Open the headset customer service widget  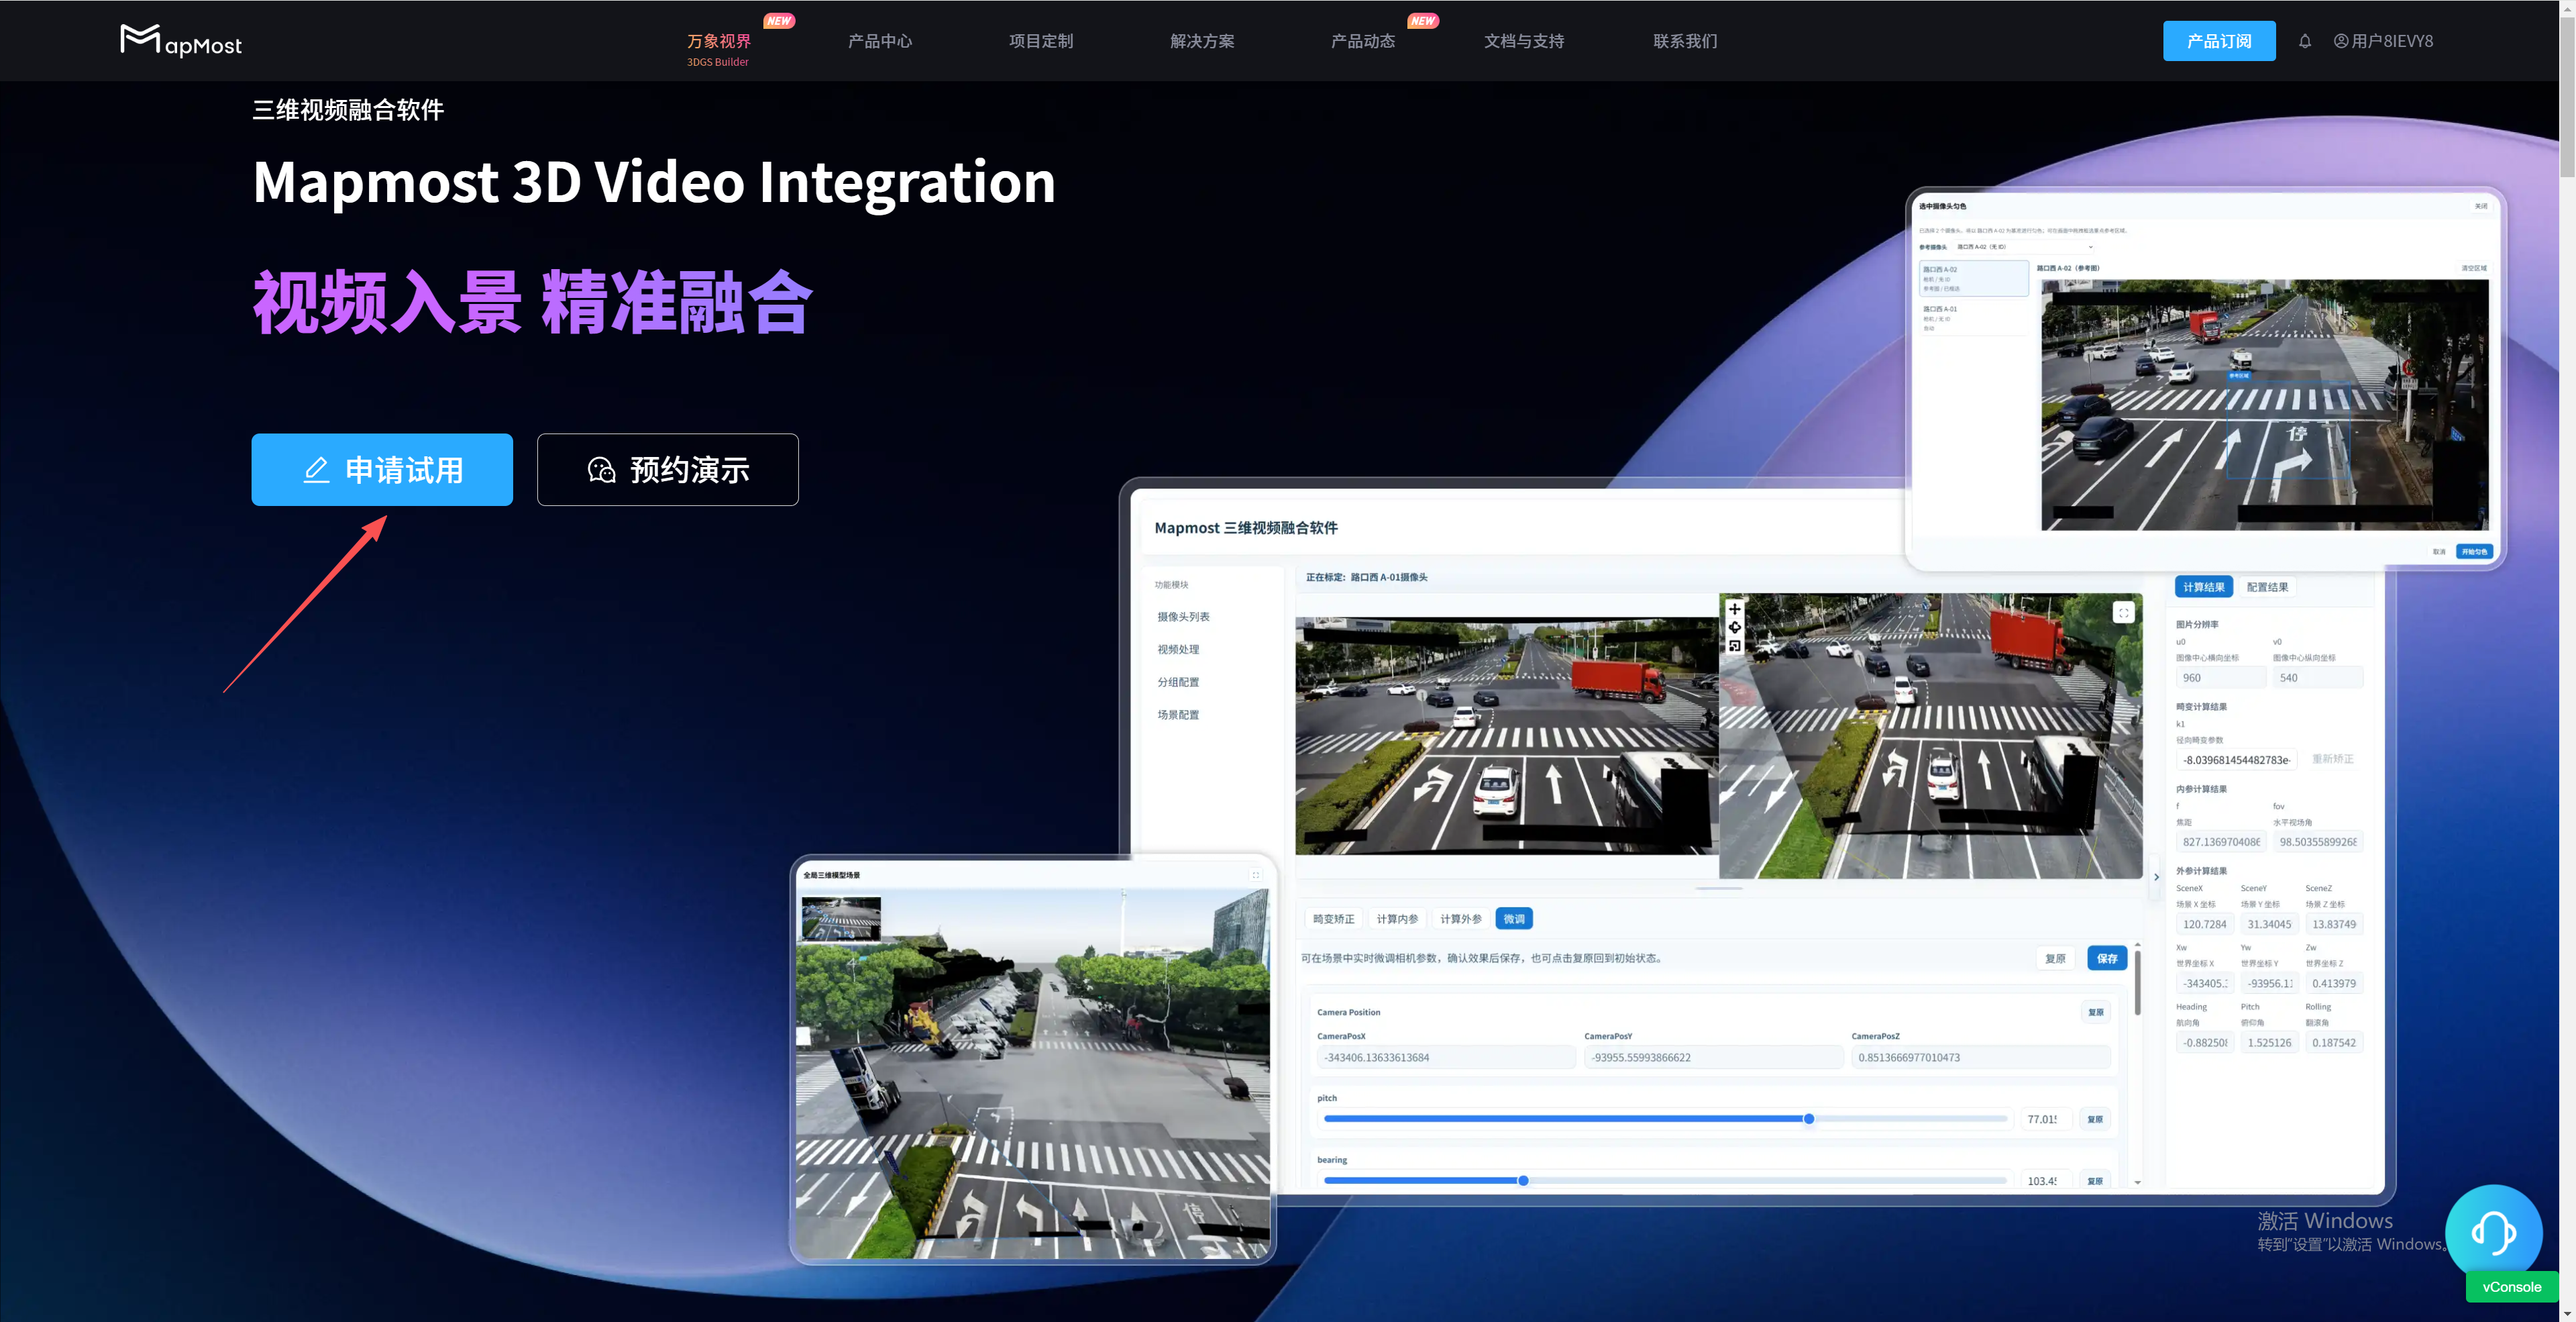pyautogui.click(x=2493, y=1233)
